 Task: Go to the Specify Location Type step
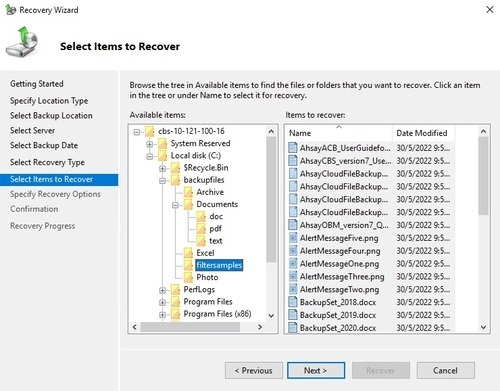(x=49, y=101)
